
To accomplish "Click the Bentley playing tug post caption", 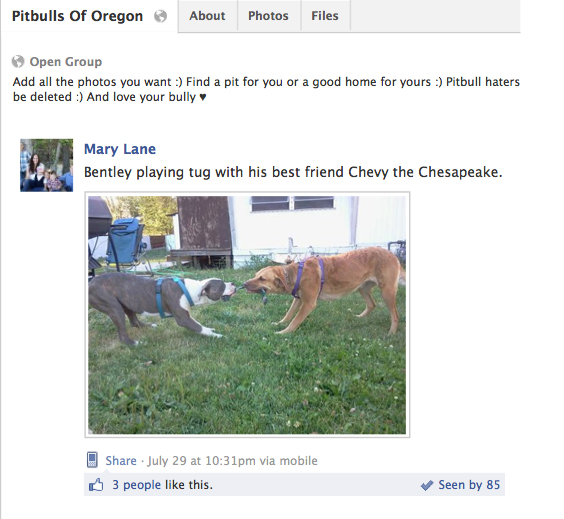I will coord(293,172).
